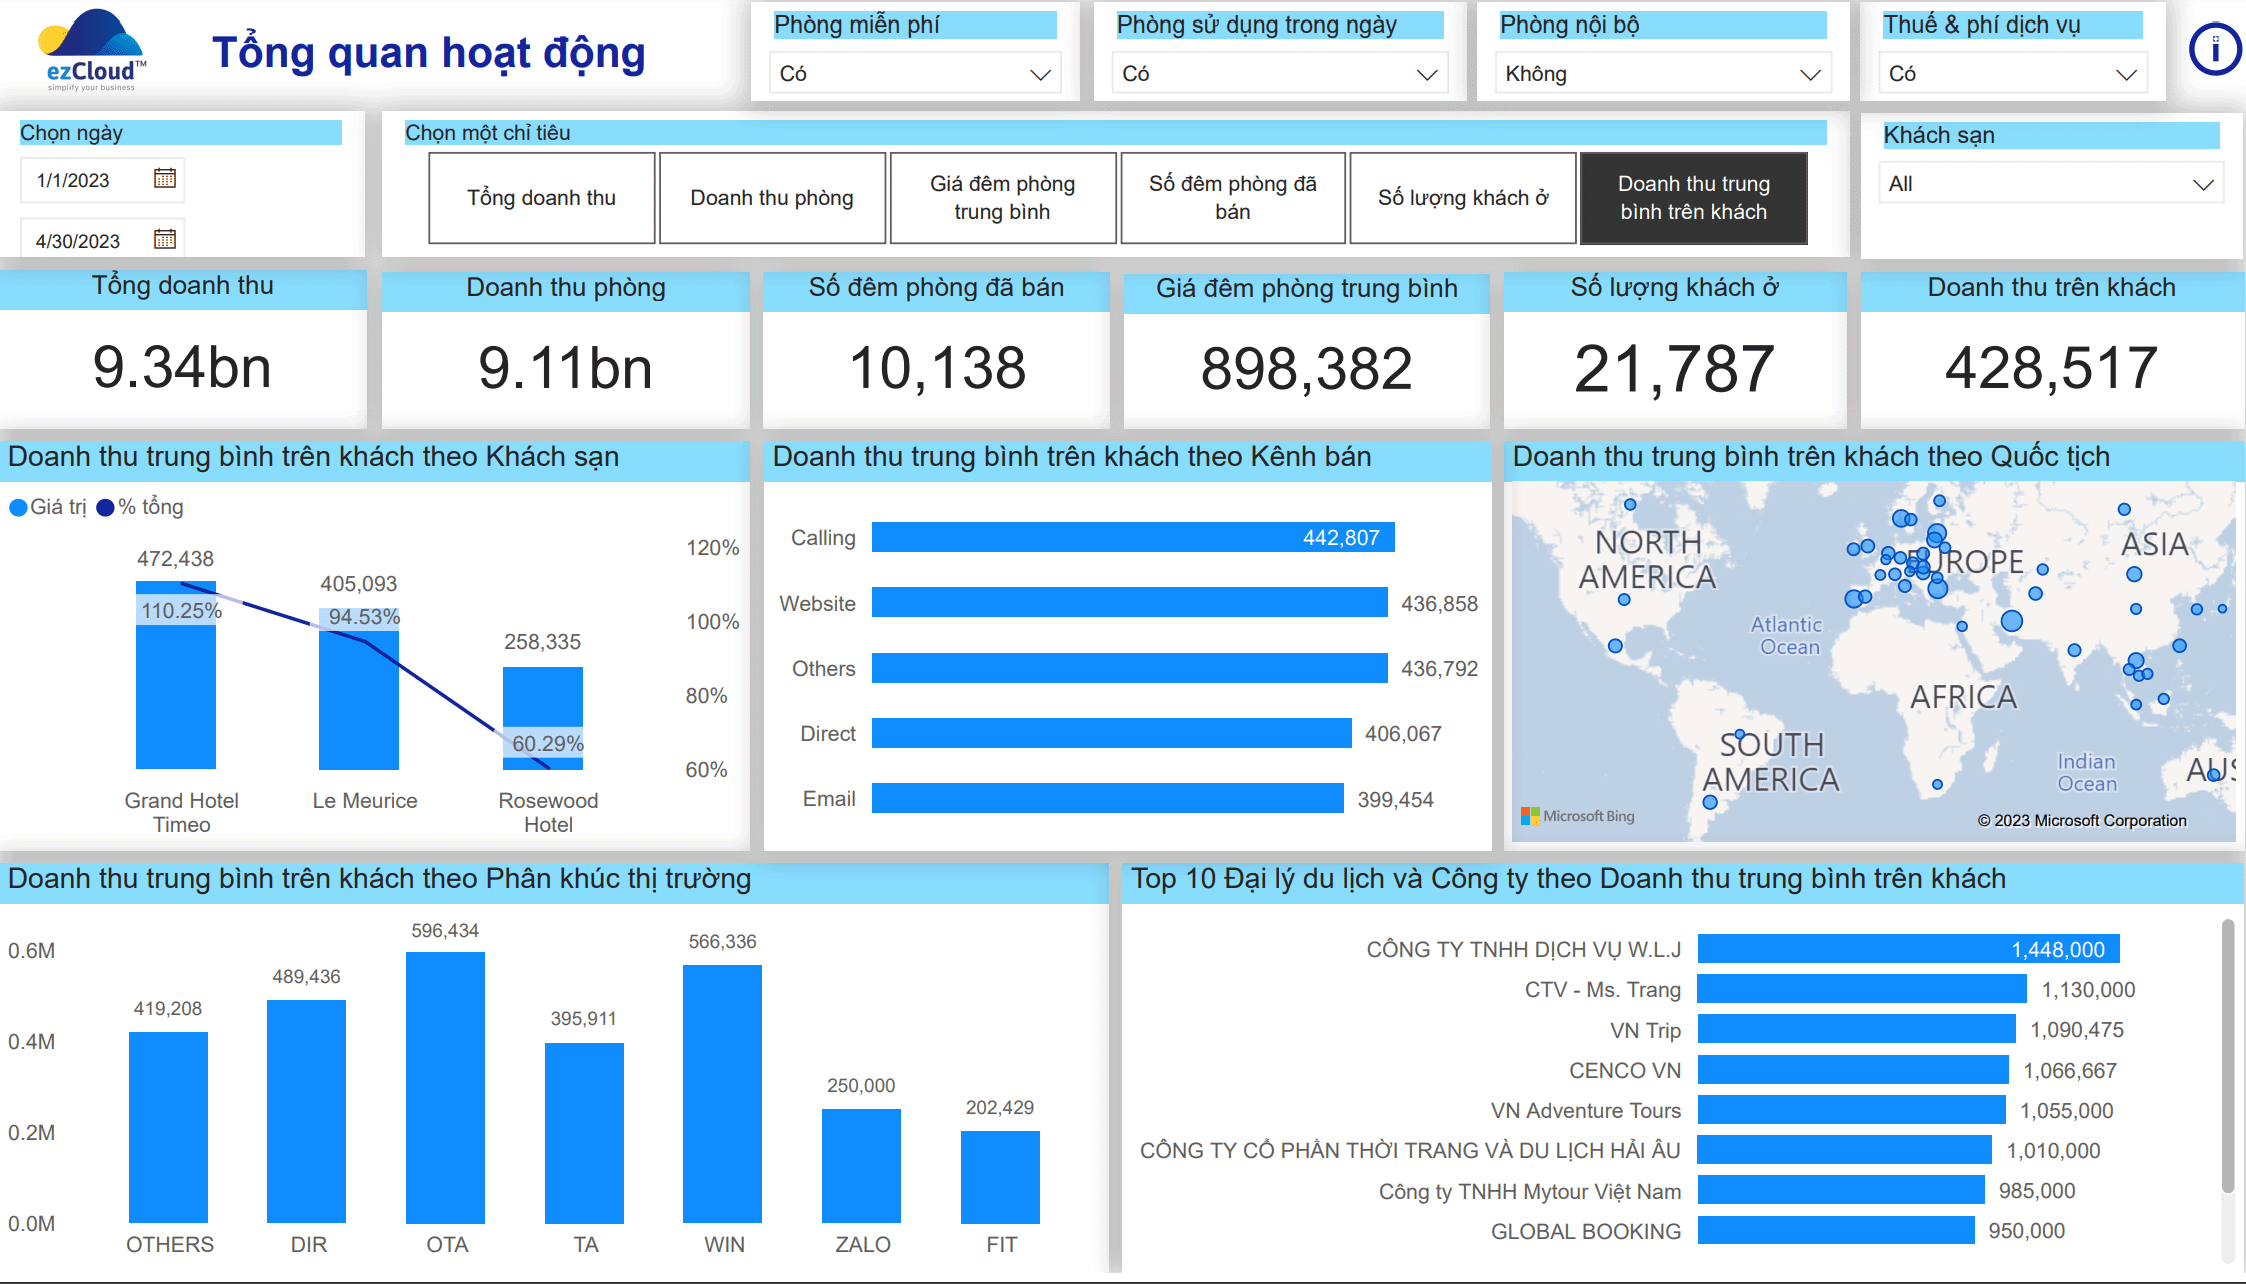Click the Grand Hotel Timeo bar
2246x1284 pixels.
tap(176, 675)
